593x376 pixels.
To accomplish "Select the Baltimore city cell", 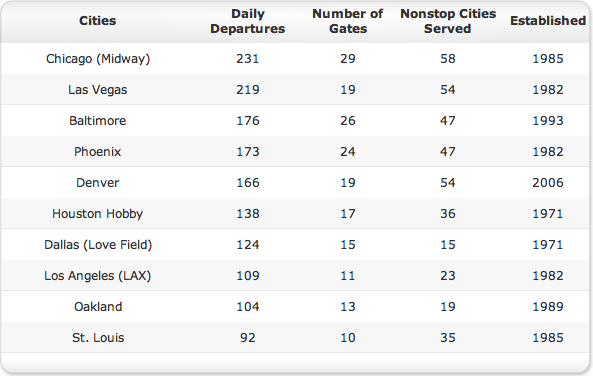I will pos(98,121).
